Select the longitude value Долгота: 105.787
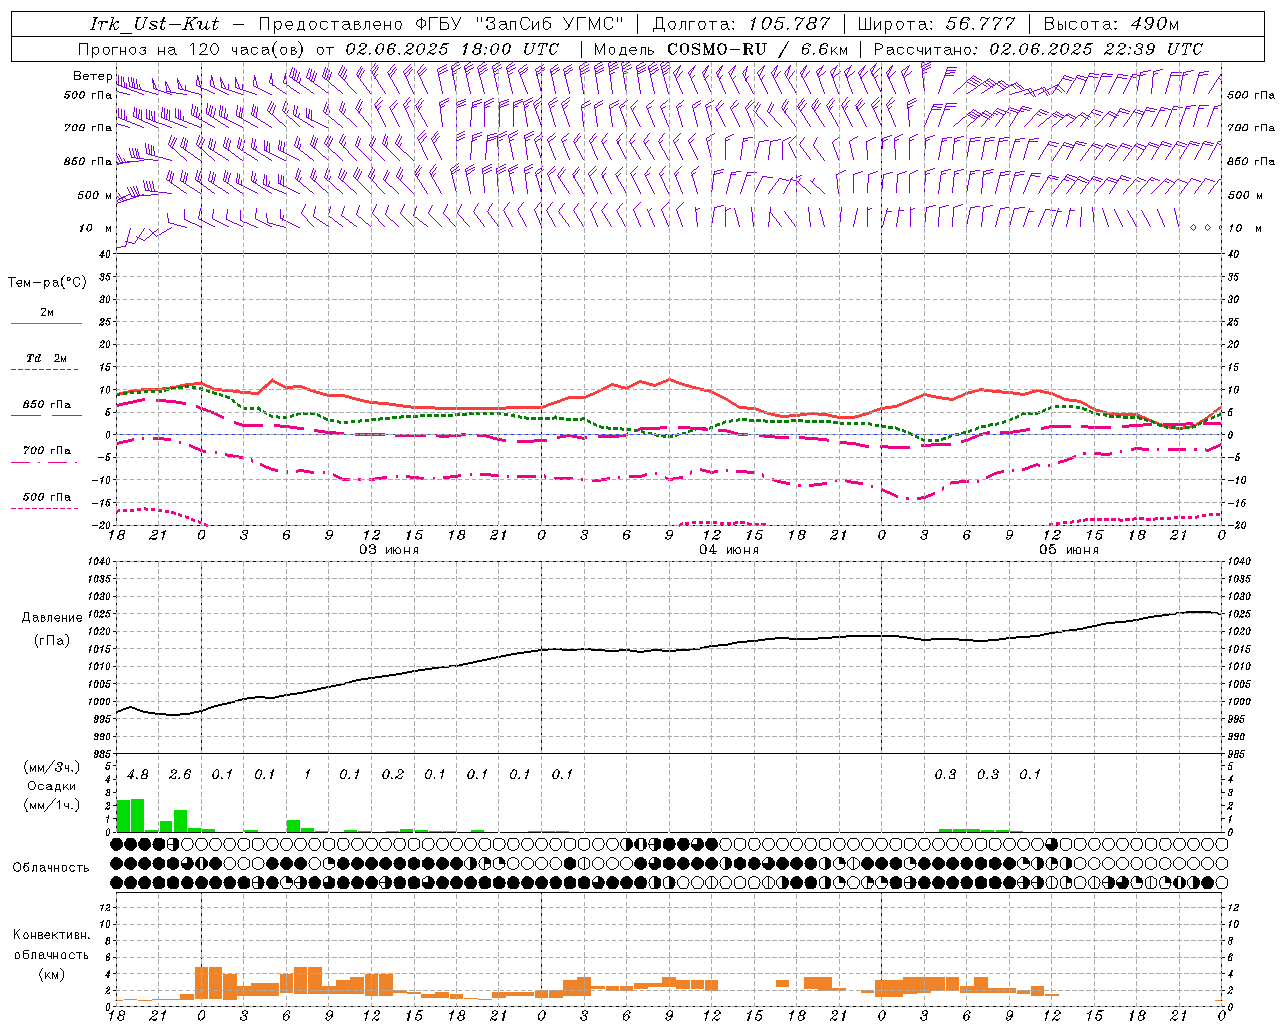 pyautogui.click(x=741, y=24)
